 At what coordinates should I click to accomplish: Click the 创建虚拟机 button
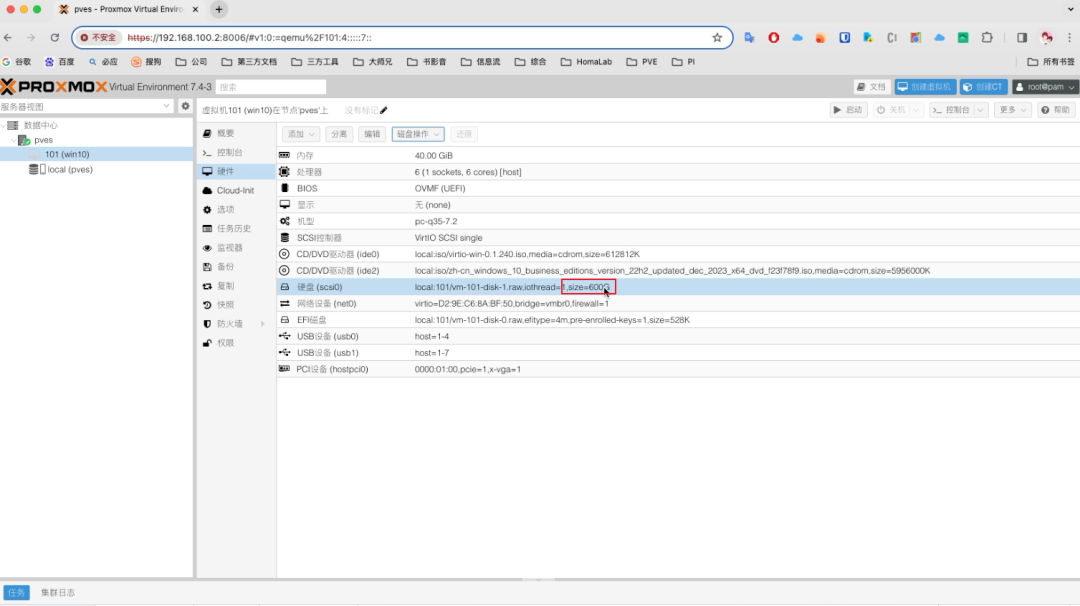tap(926, 87)
